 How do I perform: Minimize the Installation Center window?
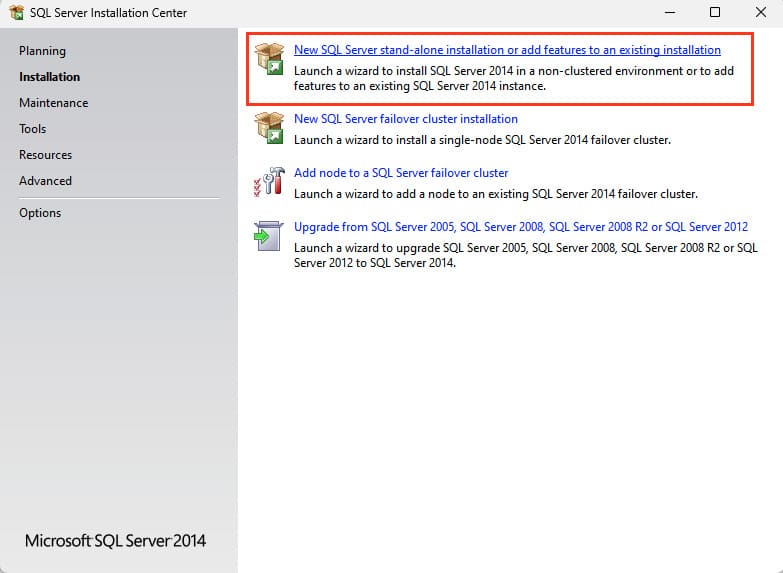point(670,12)
